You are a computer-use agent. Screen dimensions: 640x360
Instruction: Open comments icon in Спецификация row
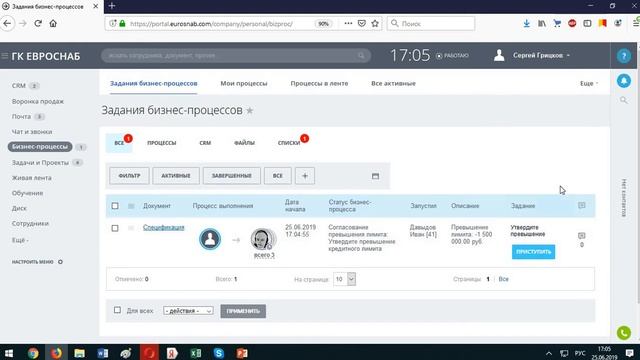[582, 236]
